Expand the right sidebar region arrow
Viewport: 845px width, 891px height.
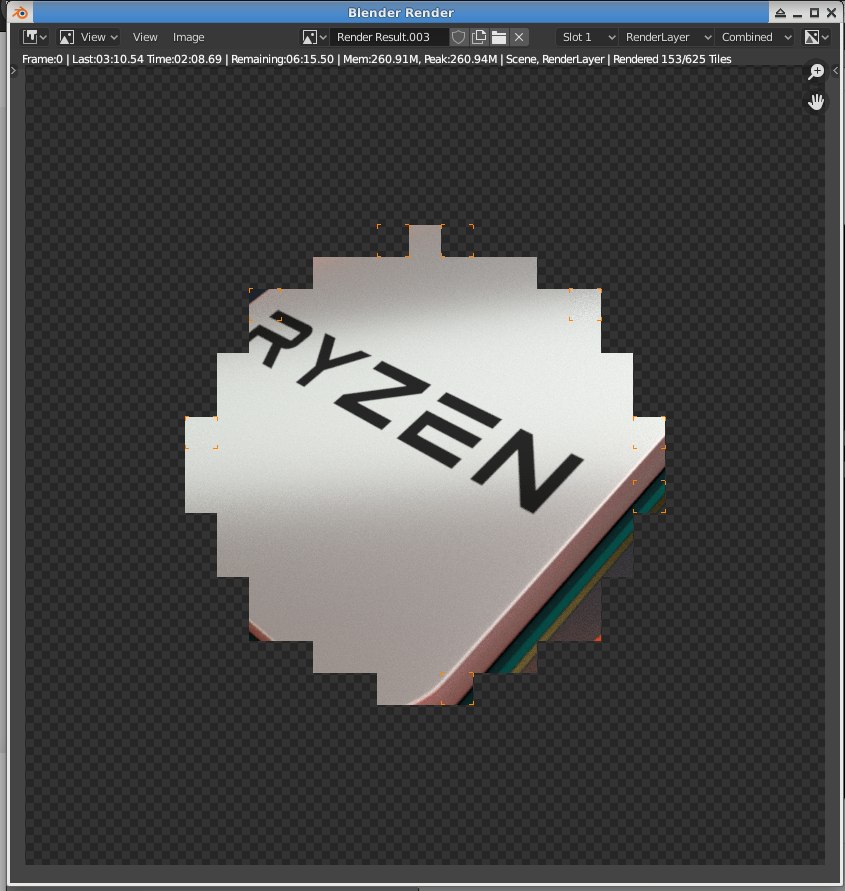pyautogui.click(x=835, y=70)
